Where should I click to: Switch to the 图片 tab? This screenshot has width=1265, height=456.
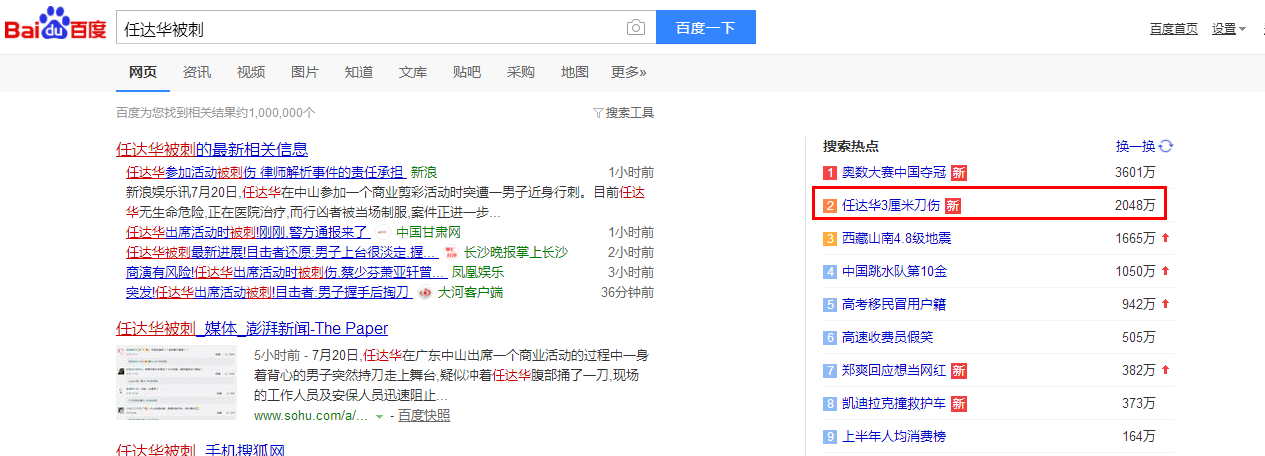305,72
